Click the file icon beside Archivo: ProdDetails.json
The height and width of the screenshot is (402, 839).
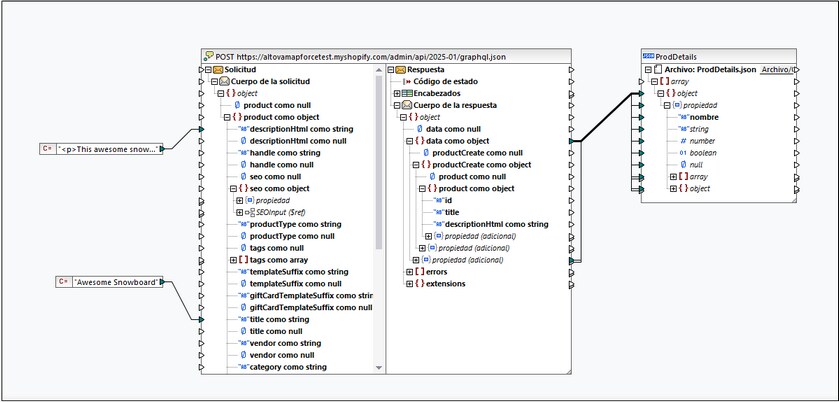(x=658, y=70)
